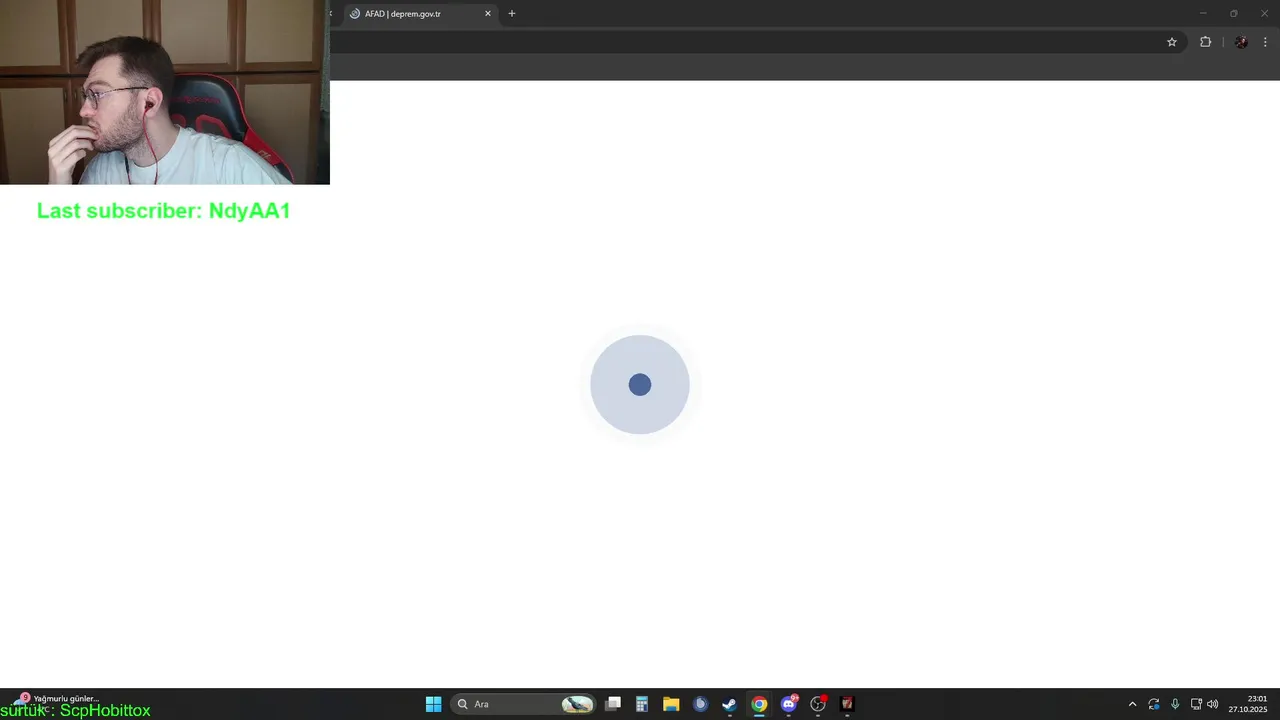The image size is (1280, 720).
Task: Open the blue round app on taskbar
Action: point(700,704)
